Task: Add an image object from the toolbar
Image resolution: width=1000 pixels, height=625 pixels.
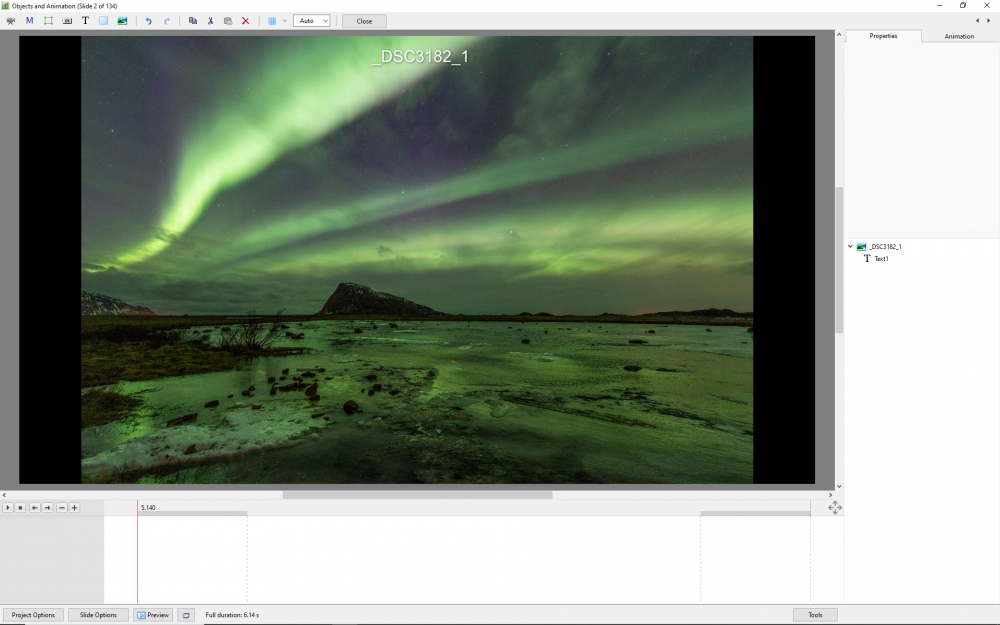Action: coord(122,21)
